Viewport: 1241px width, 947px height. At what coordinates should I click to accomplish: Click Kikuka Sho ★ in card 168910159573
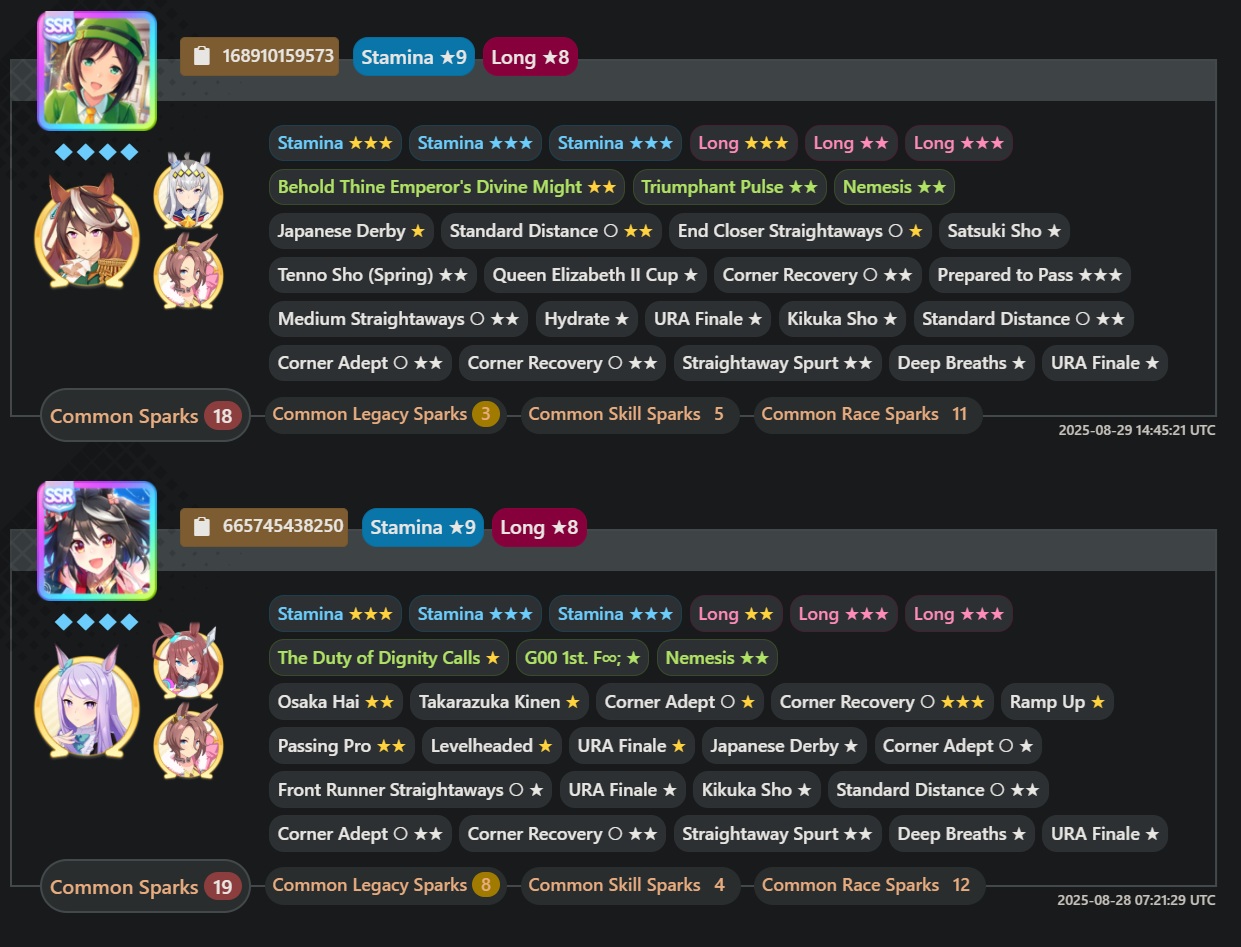tap(843, 319)
